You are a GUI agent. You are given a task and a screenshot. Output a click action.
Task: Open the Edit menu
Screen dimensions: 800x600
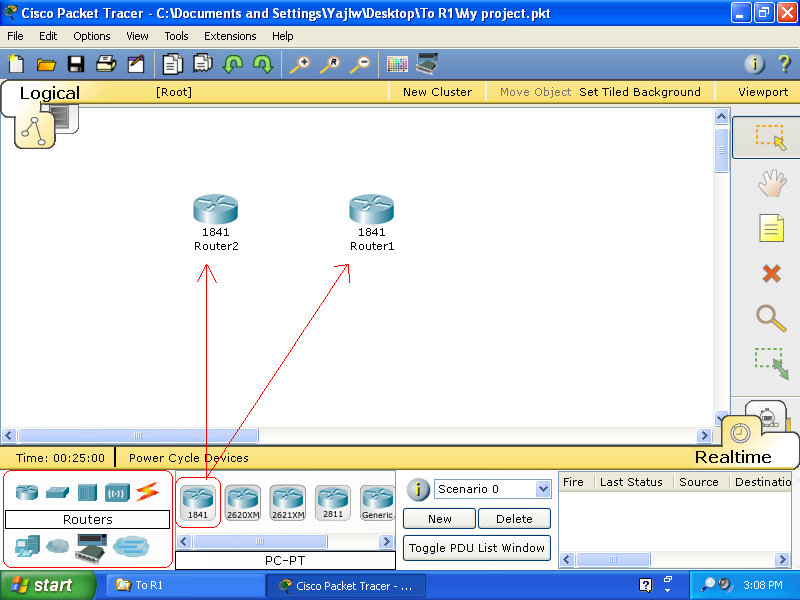[48, 36]
